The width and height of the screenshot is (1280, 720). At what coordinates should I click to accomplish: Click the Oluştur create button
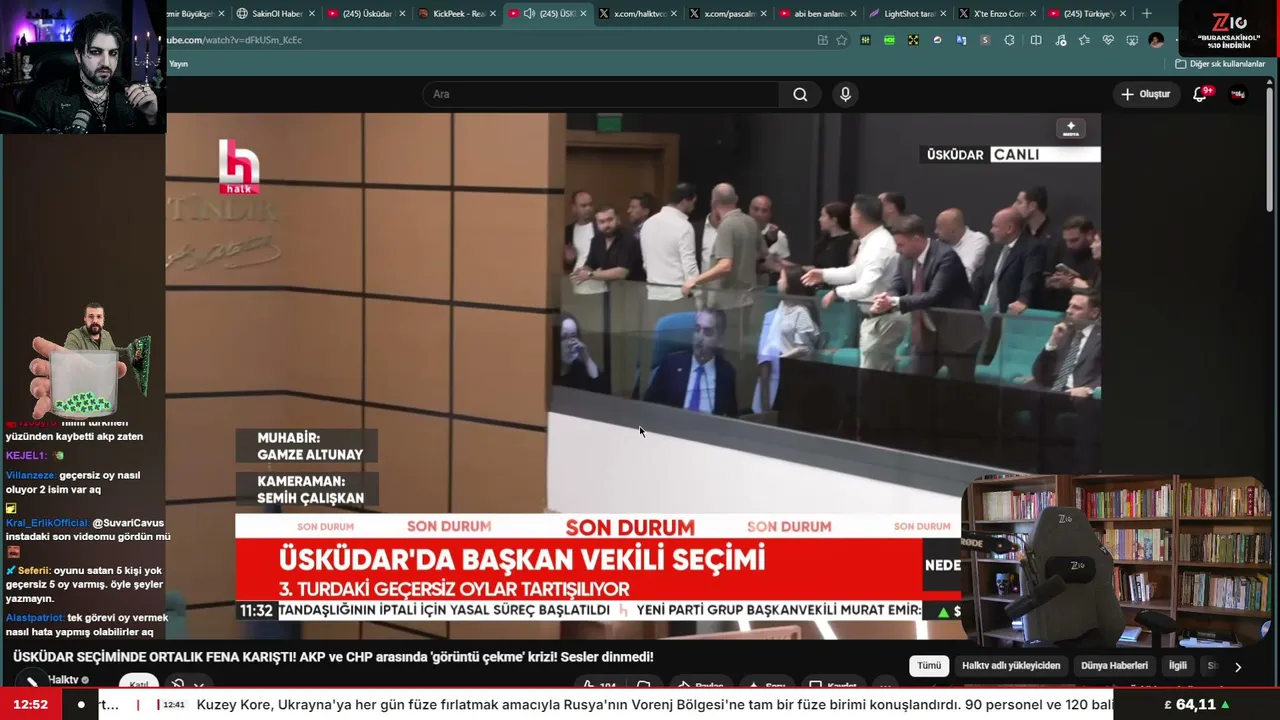pyautogui.click(x=1145, y=94)
